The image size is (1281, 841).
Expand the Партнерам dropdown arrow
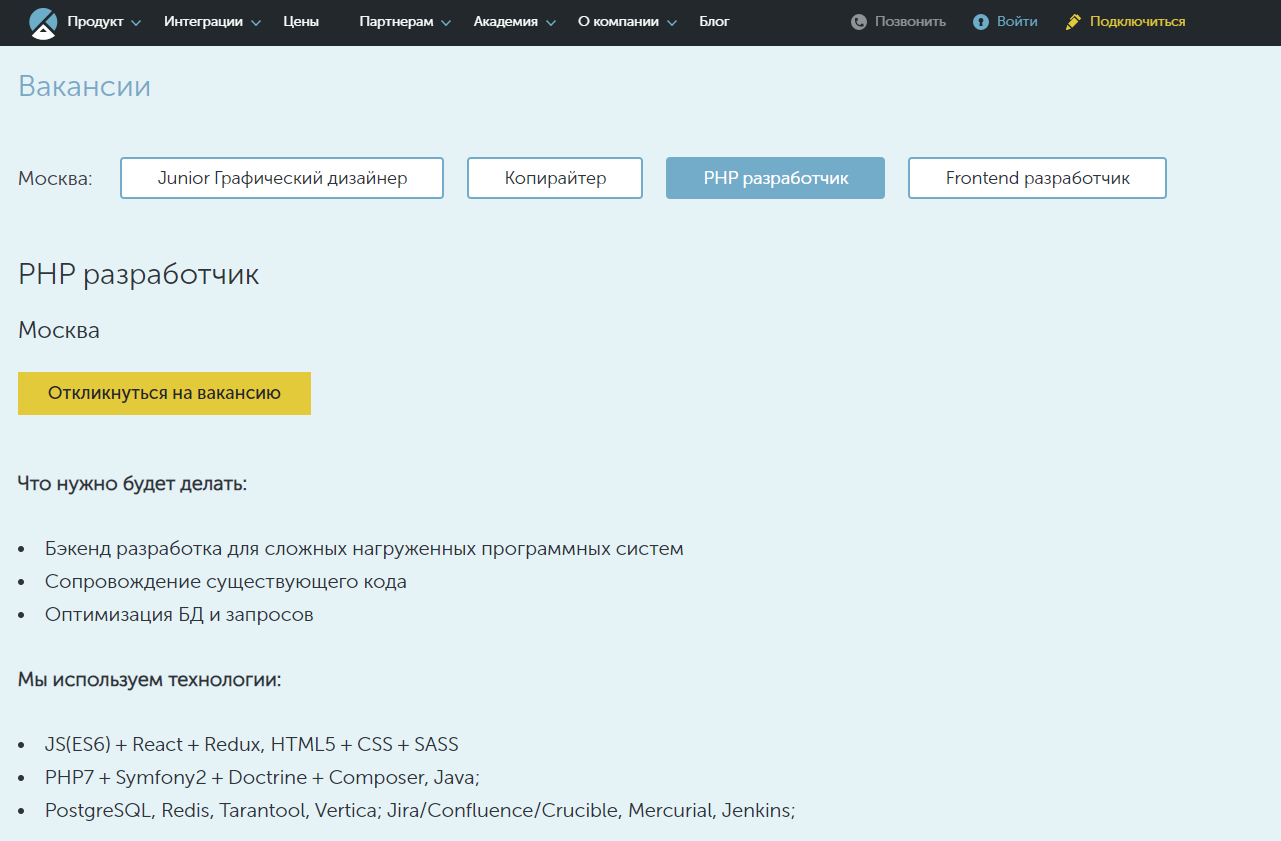coord(446,23)
